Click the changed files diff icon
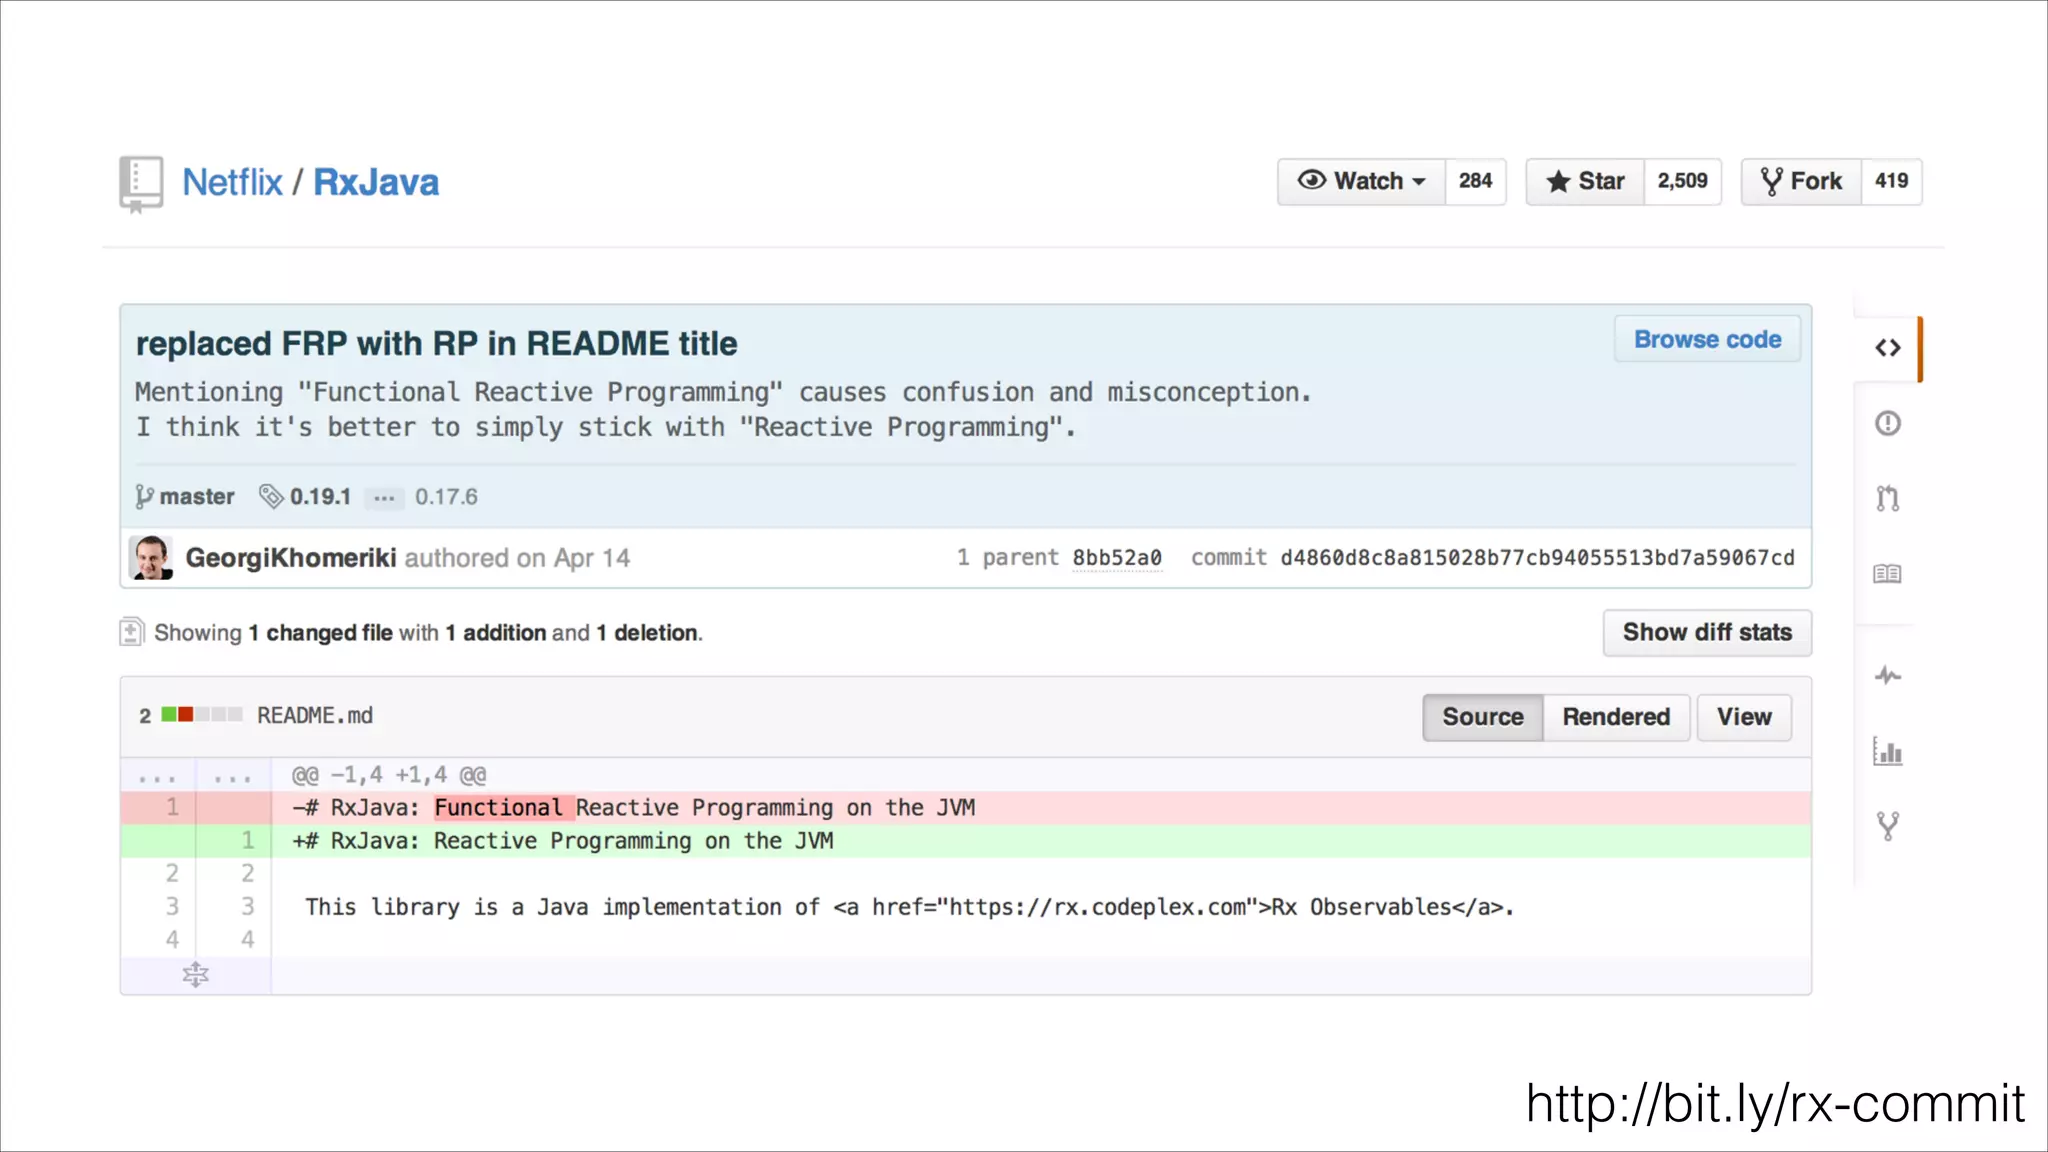Image resolution: width=2048 pixels, height=1152 pixels. click(x=131, y=632)
